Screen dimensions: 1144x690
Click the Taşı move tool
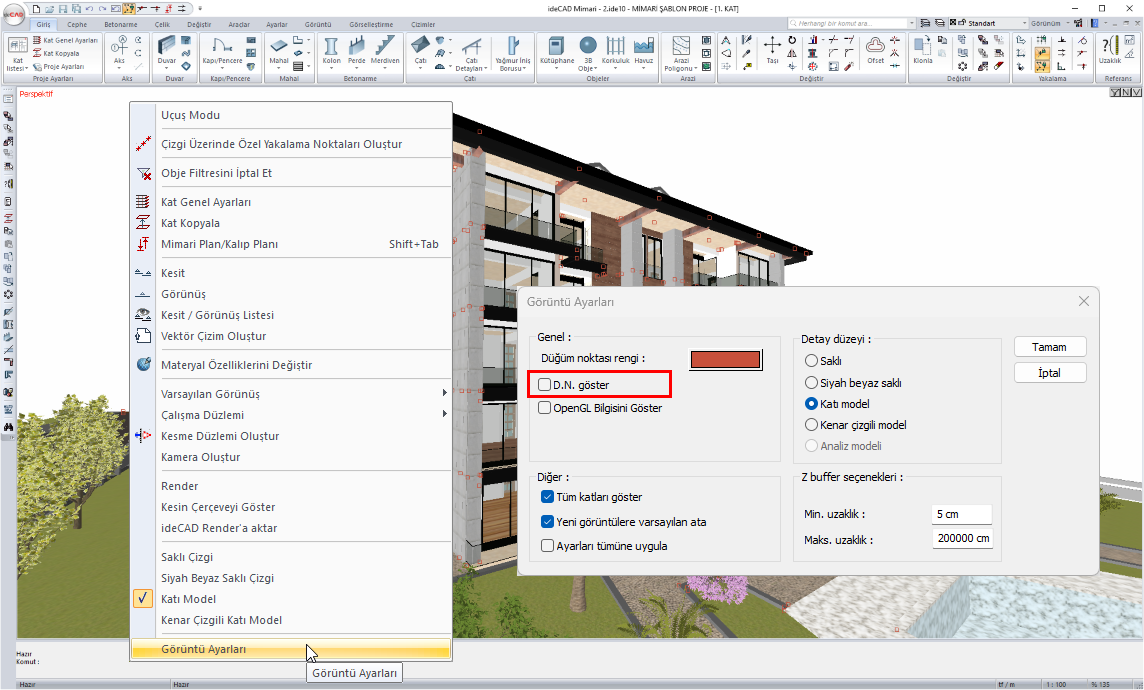(772, 48)
